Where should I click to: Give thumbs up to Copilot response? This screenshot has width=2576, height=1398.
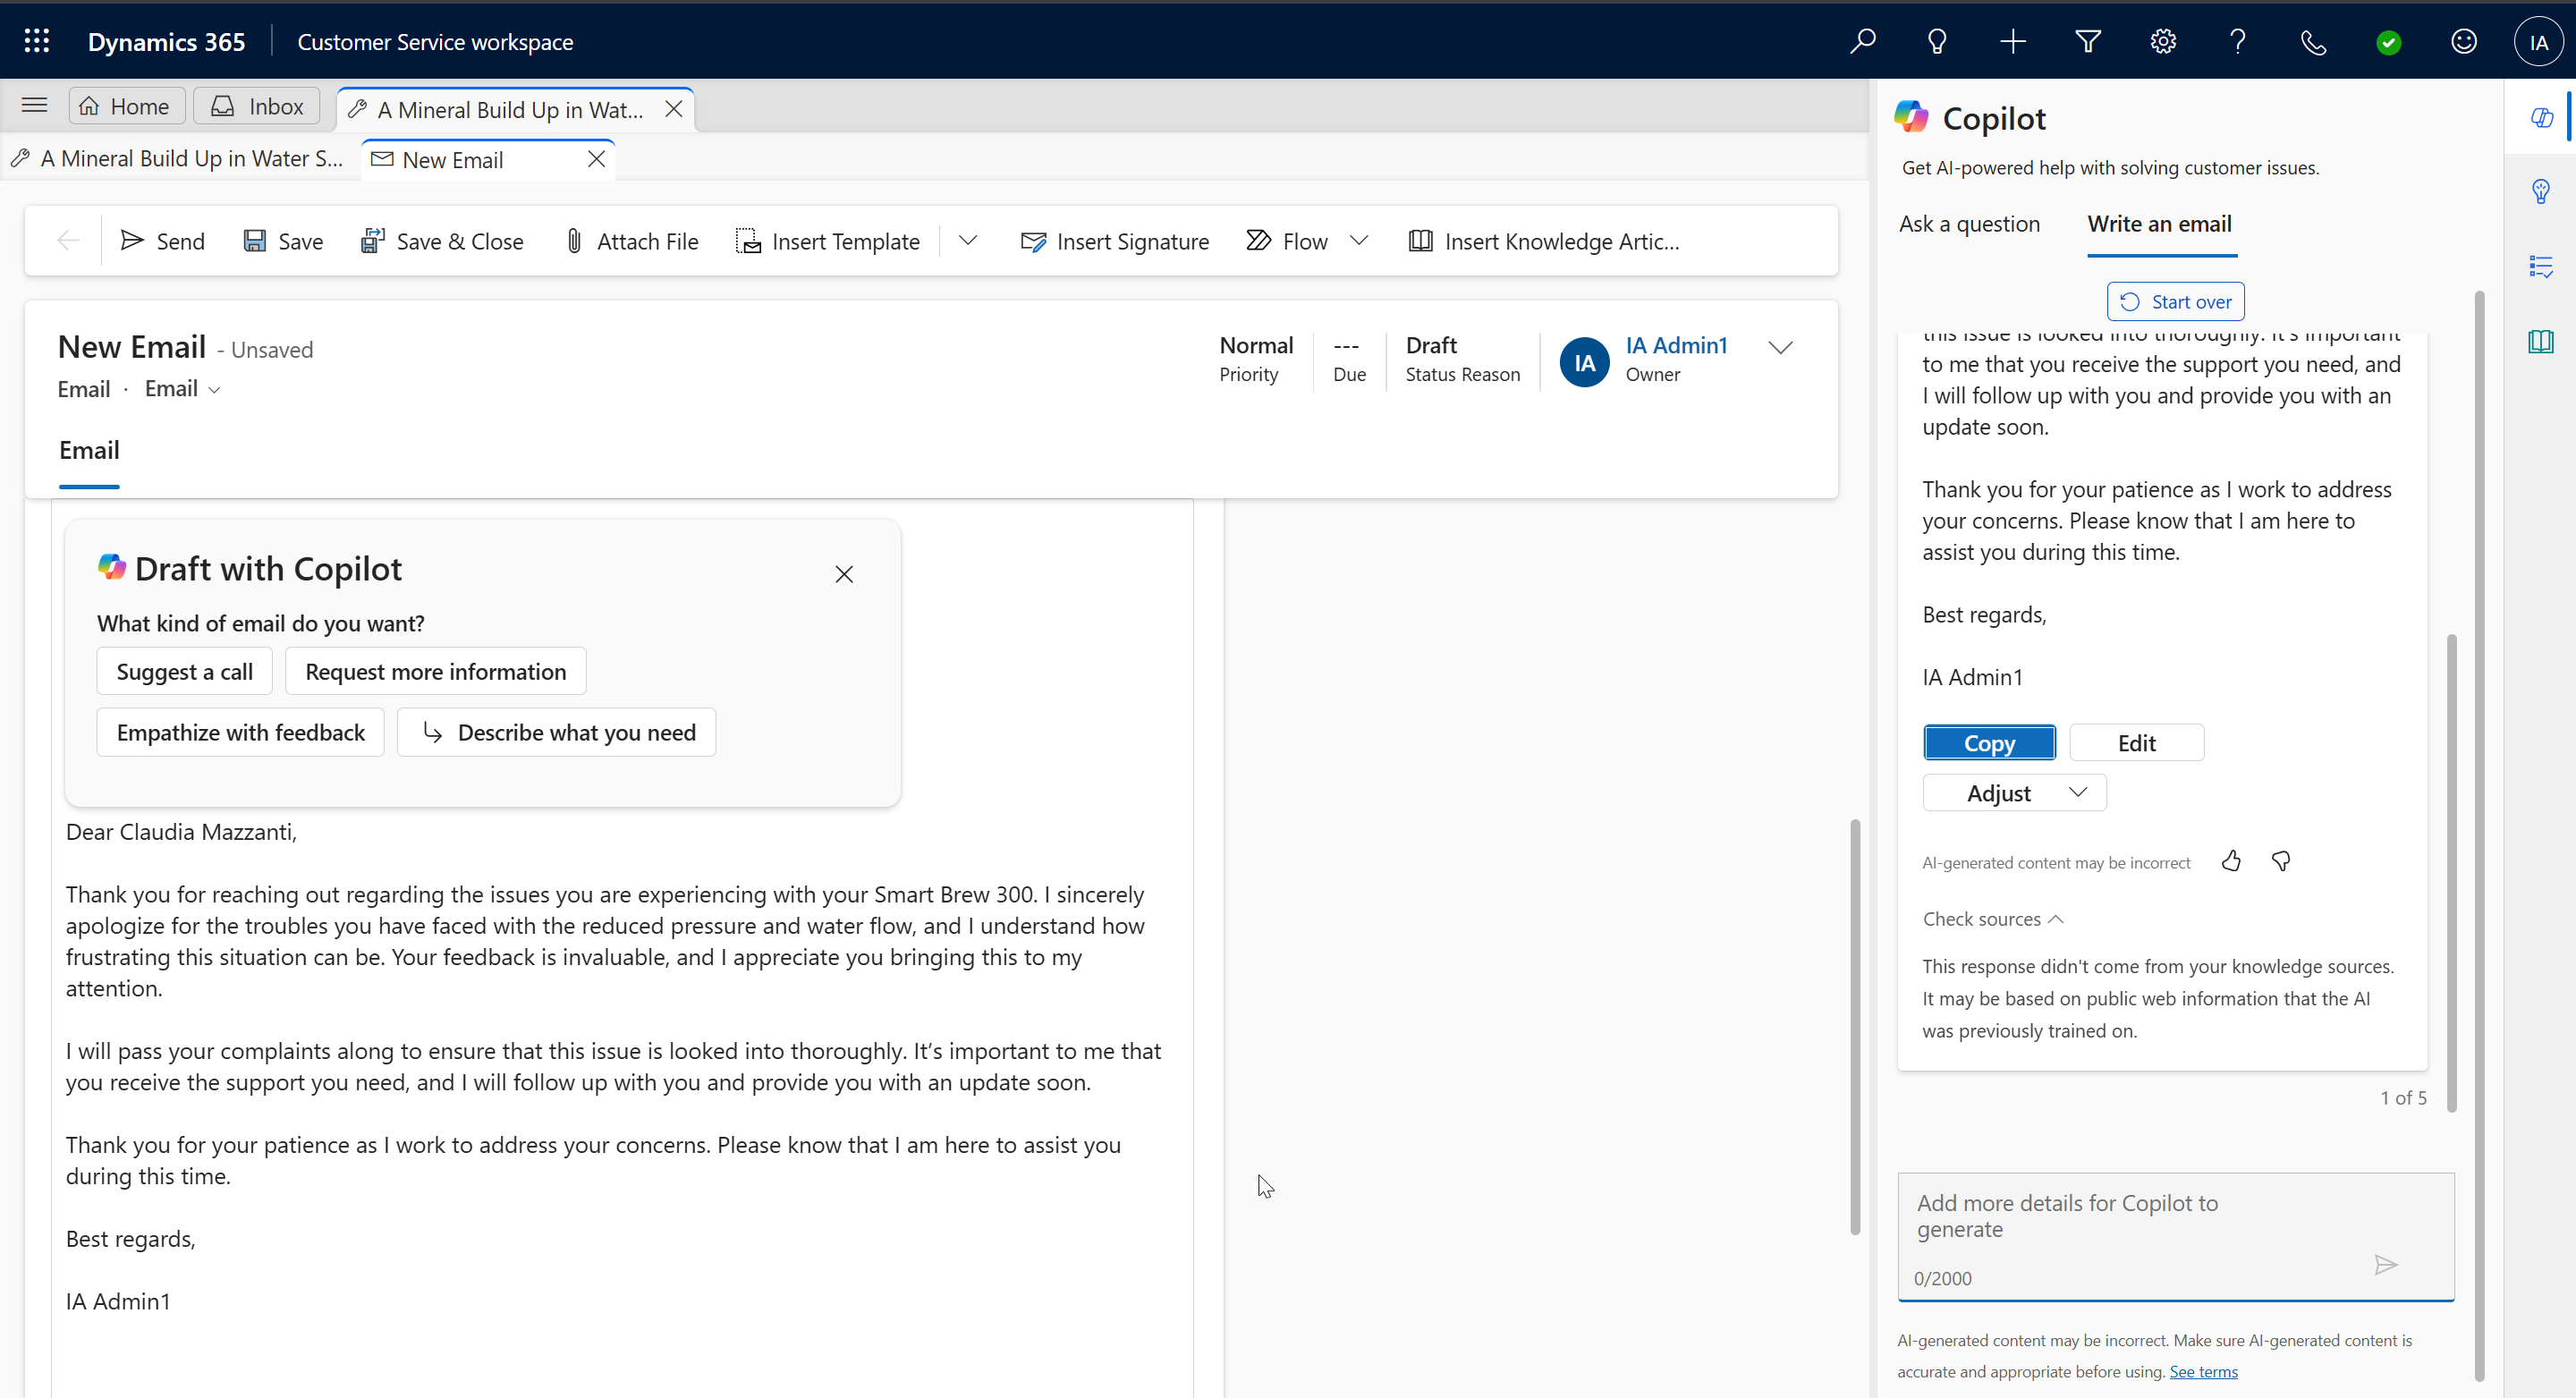pos(2231,861)
